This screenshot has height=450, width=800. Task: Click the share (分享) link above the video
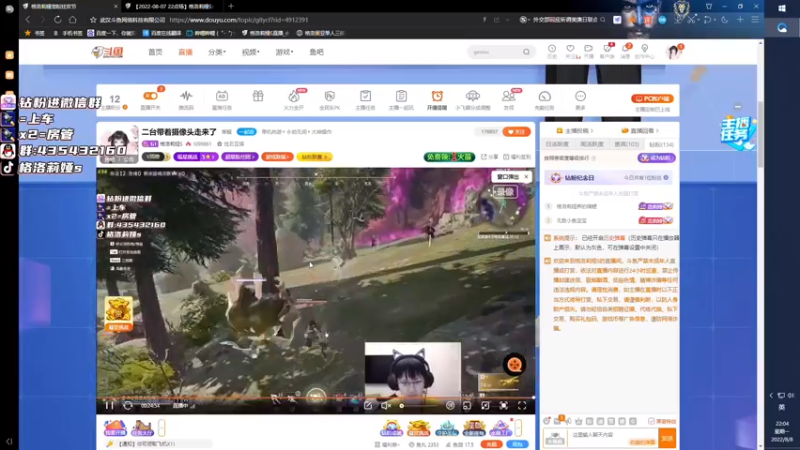[490, 157]
